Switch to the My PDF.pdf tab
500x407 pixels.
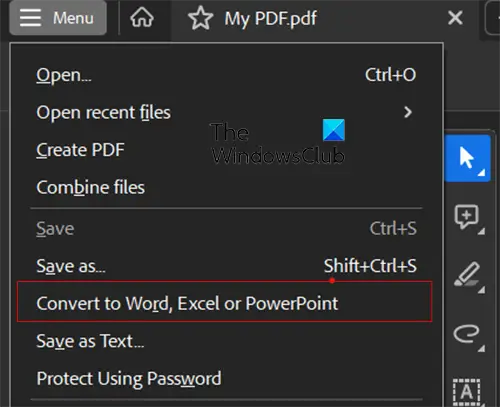pos(270,18)
